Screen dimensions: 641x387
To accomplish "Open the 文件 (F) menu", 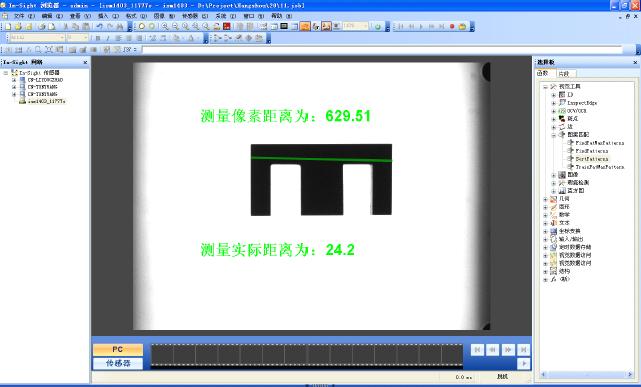I will point(24,16).
